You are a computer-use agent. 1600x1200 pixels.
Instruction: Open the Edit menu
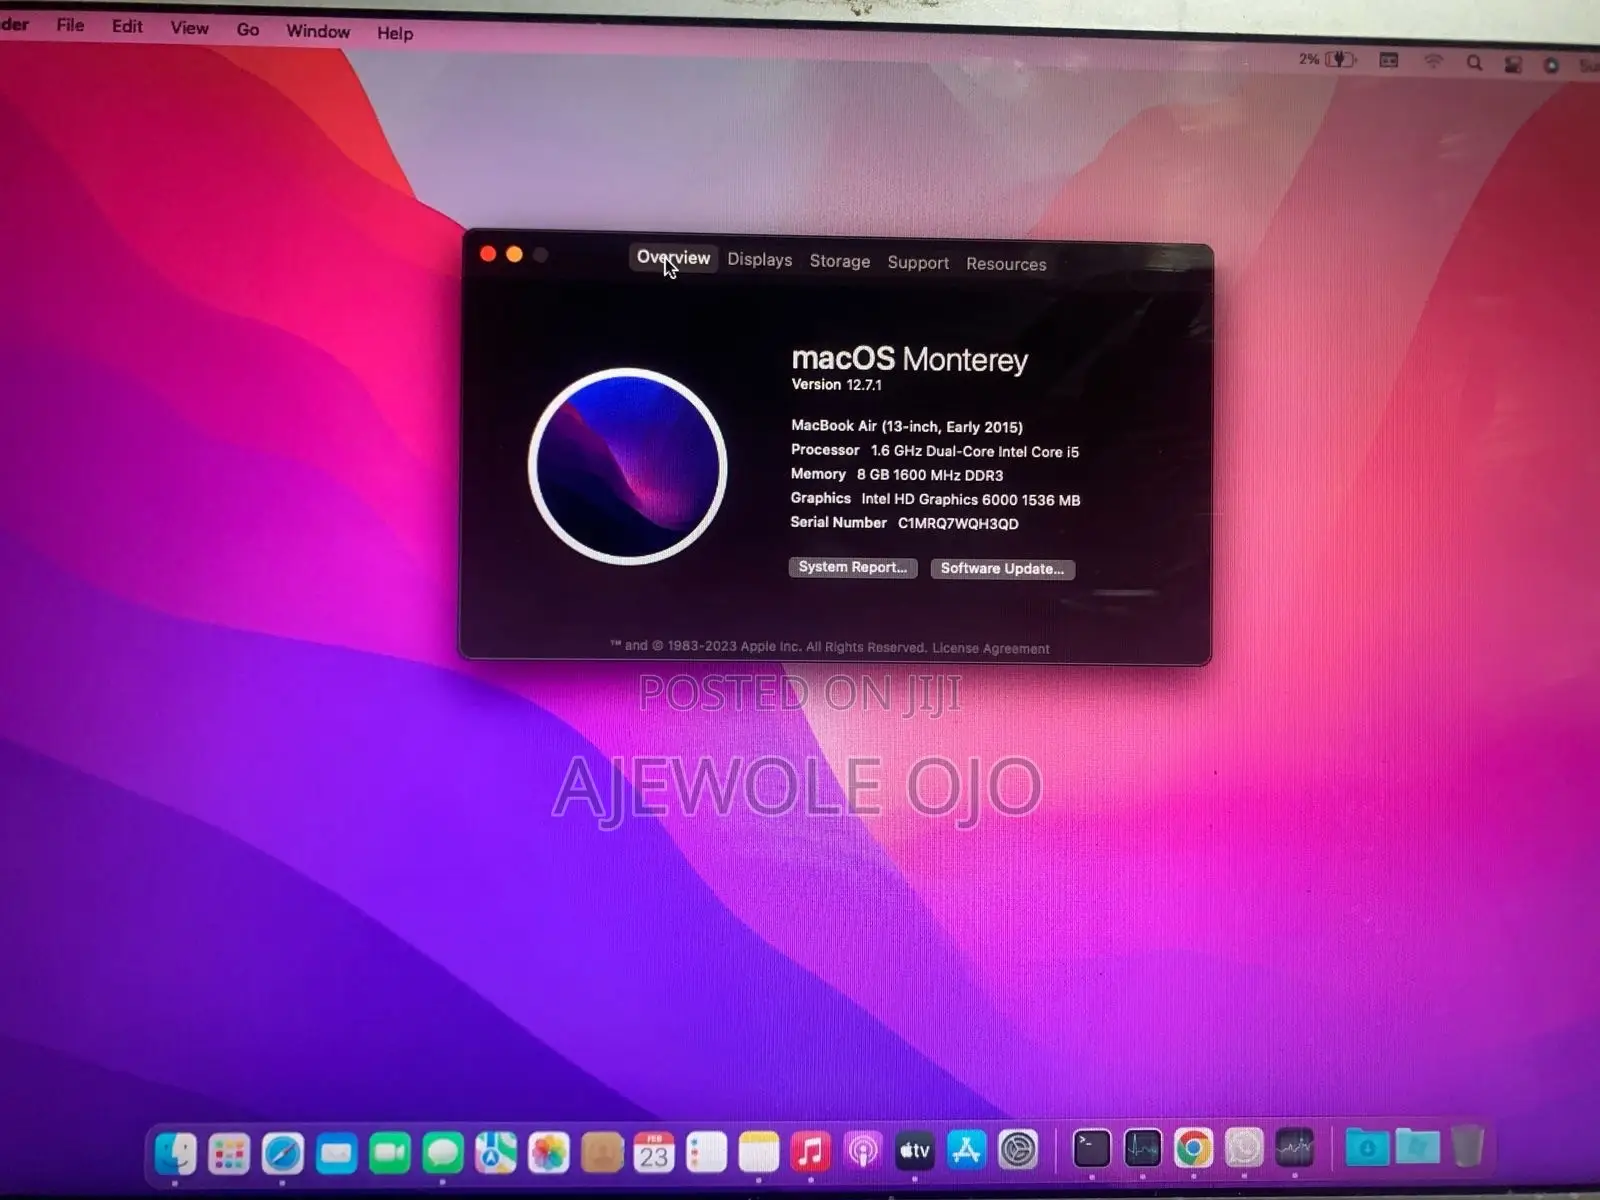(x=127, y=26)
